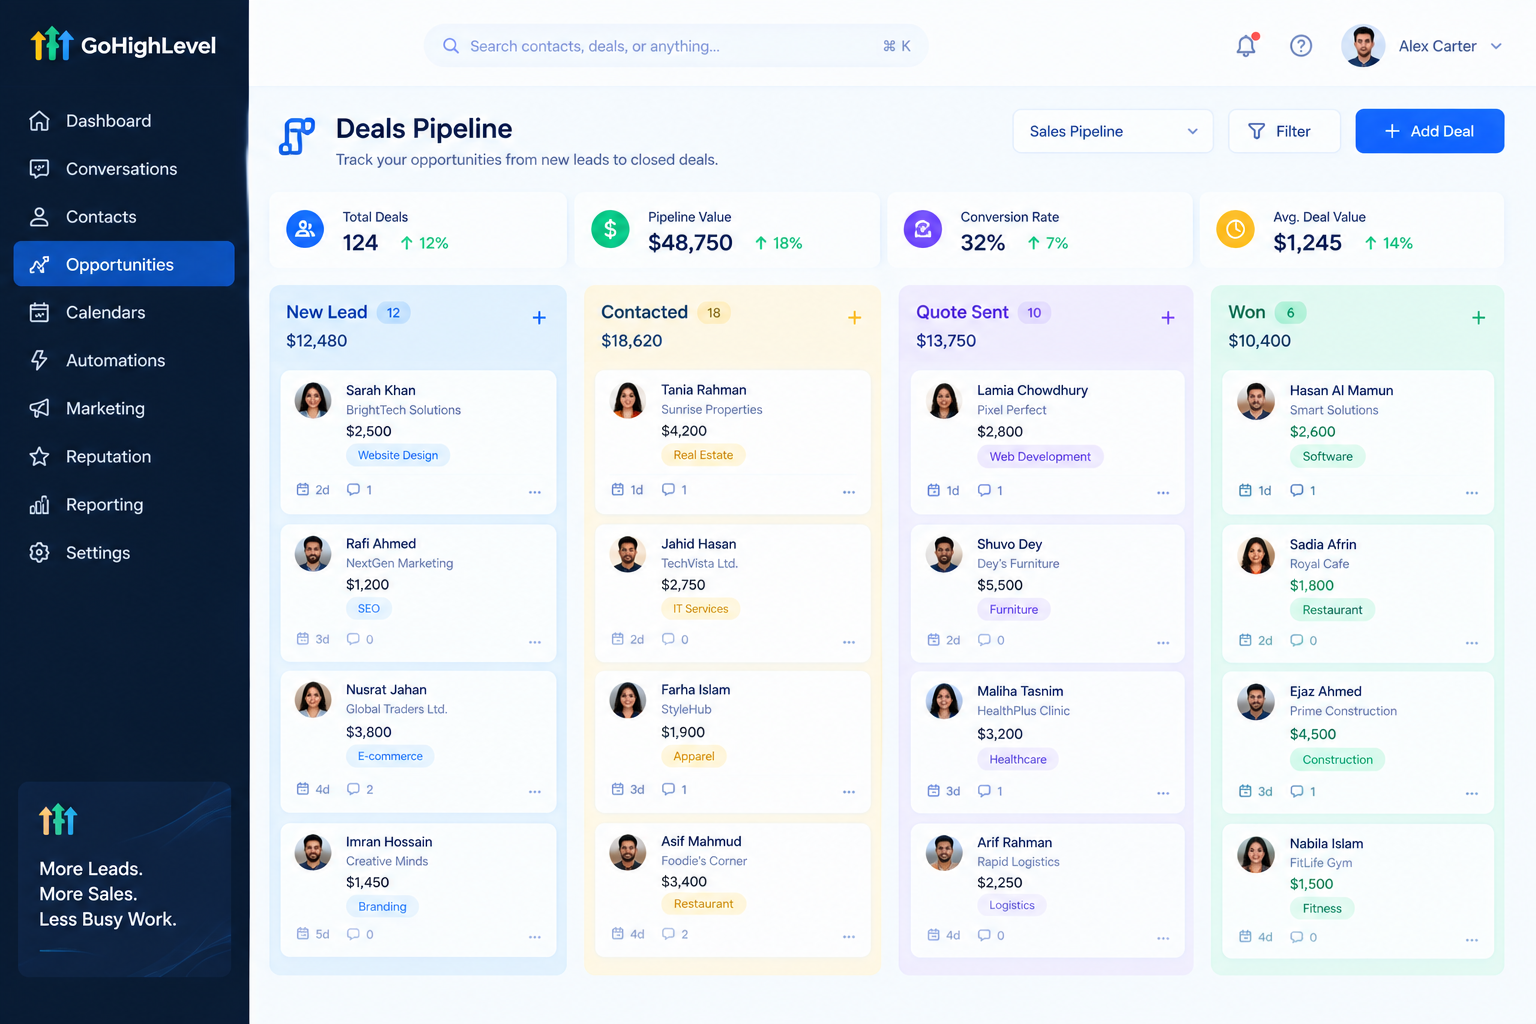The width and height of the screenshot is (1536, 1024).
Task: Open the Filter button
Action: pos(1284,131)
